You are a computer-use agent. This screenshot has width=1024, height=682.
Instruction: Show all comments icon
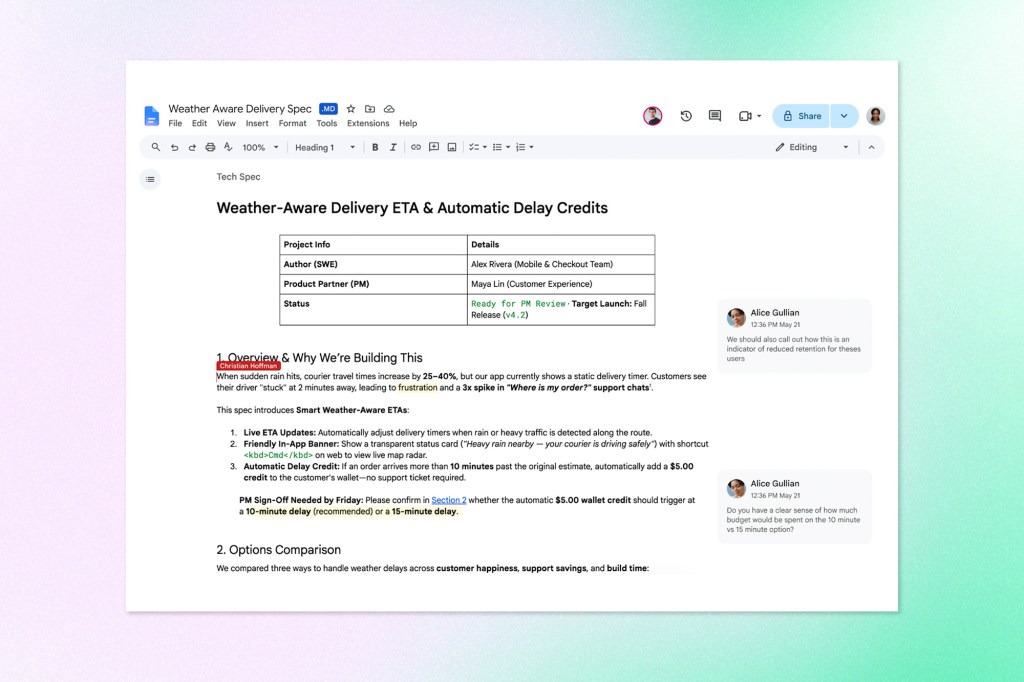(715, 116)
